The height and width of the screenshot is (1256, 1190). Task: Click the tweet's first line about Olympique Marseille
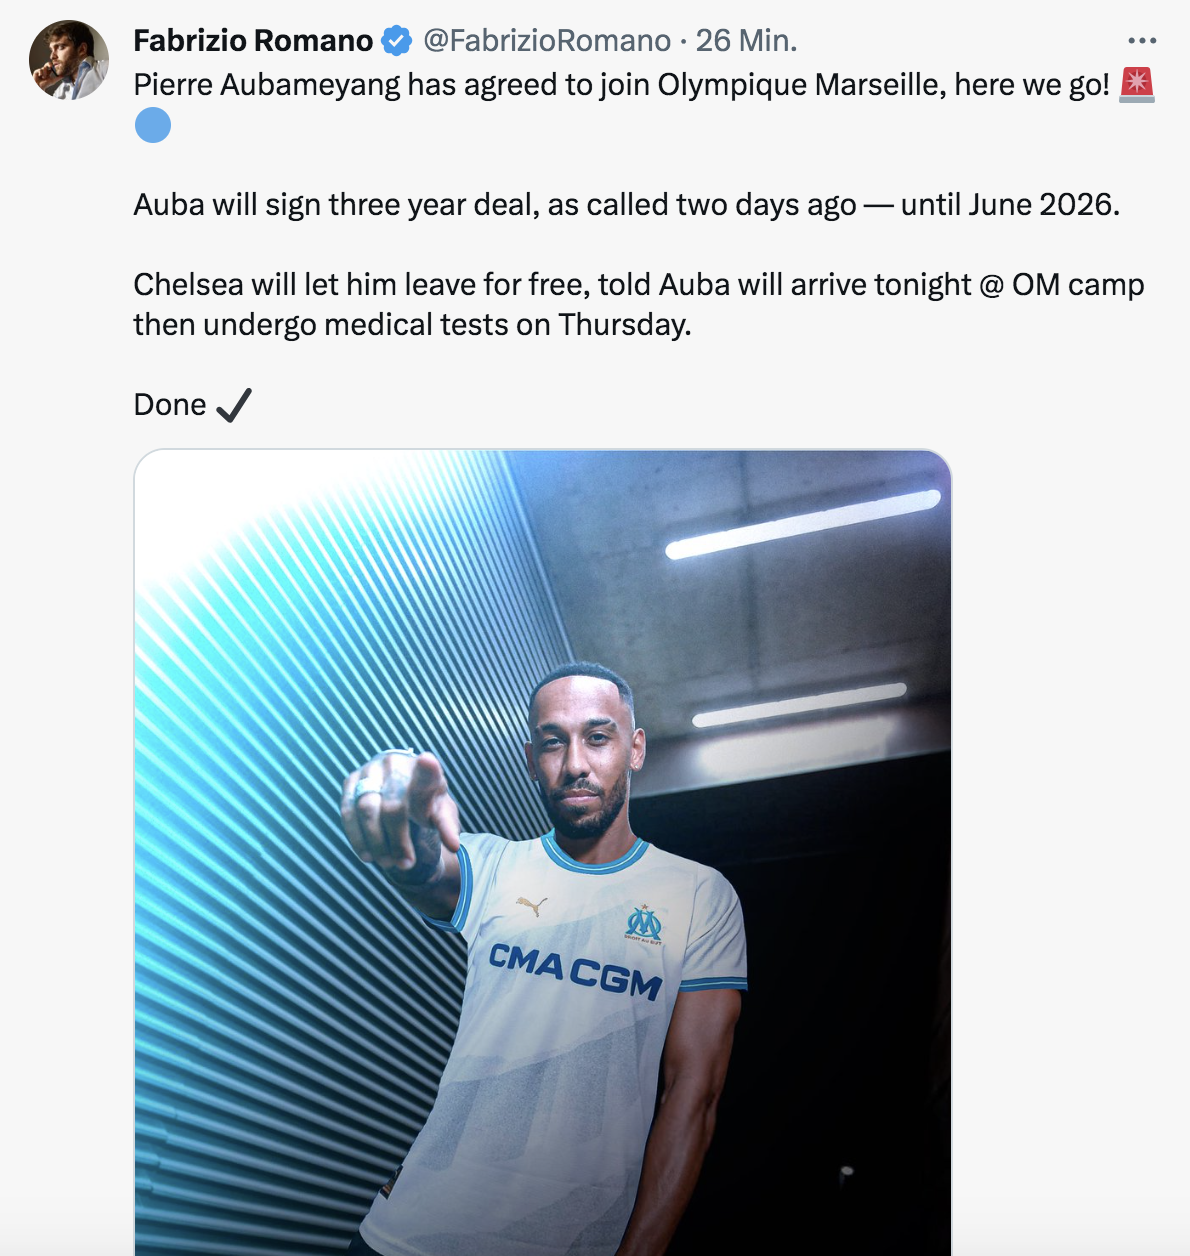pyautogui.click(x=621, y=85)
